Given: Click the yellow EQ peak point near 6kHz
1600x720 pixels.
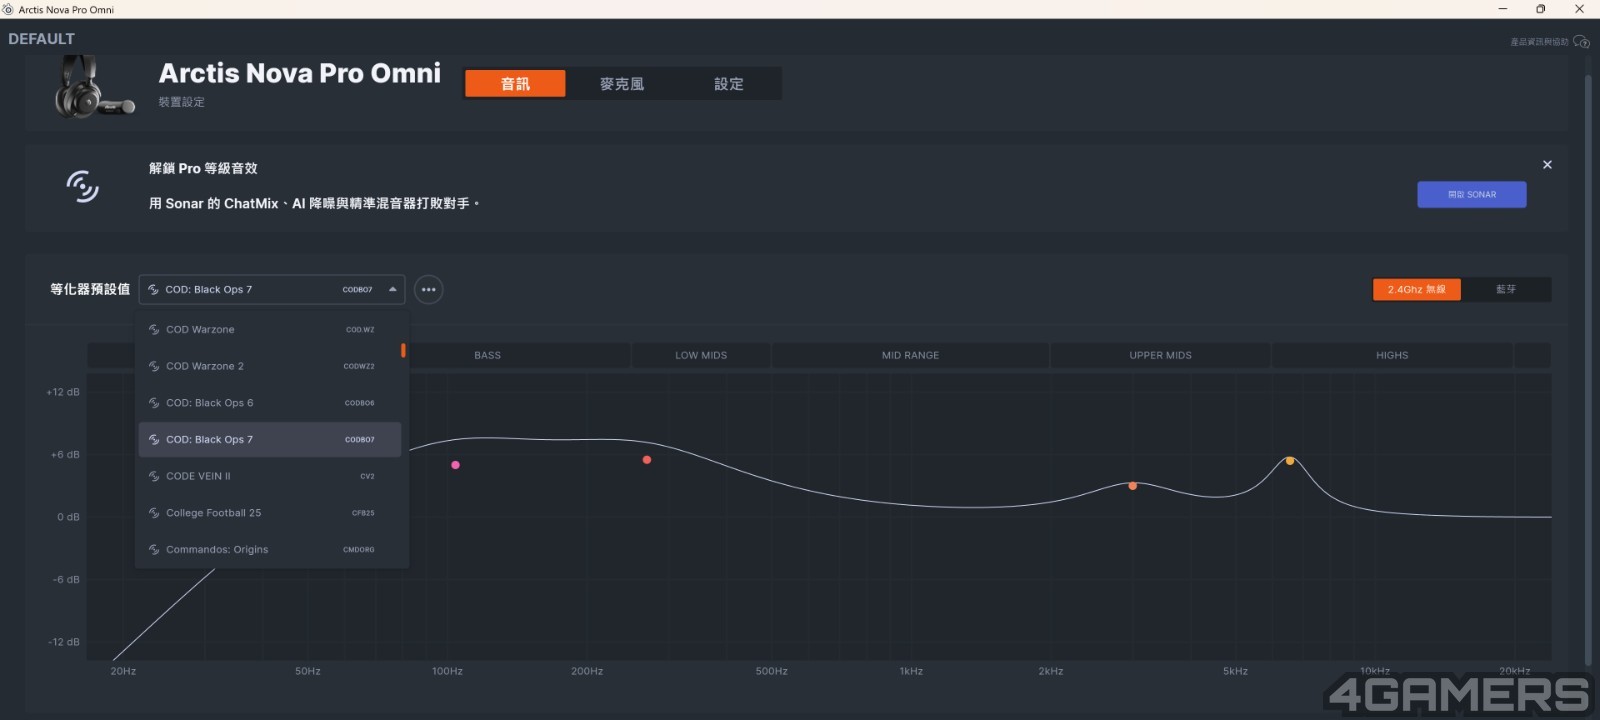Looking at the screenshot, I should point(1290,461).
